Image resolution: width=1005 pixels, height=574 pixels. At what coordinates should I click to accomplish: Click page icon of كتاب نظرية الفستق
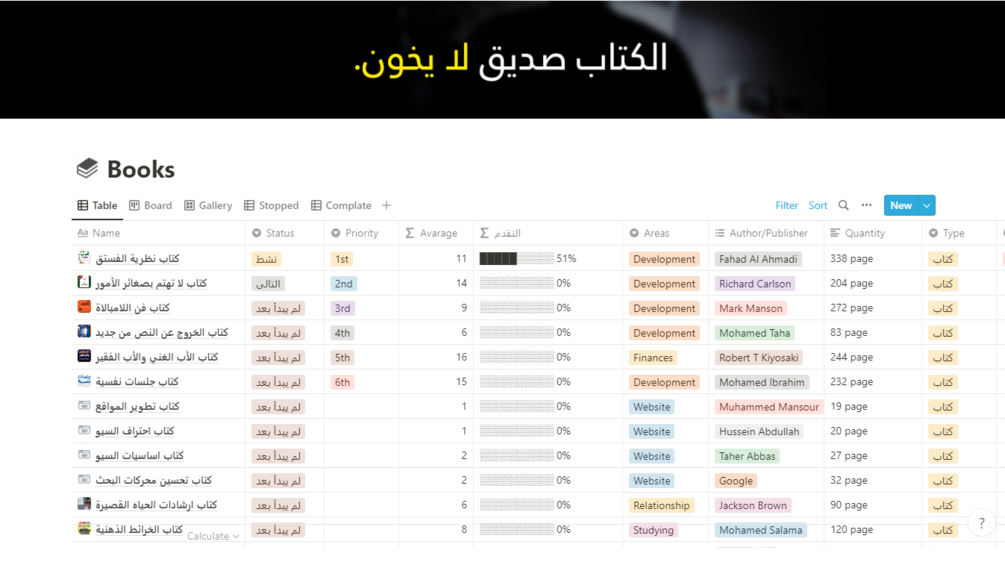coord(84,258)
